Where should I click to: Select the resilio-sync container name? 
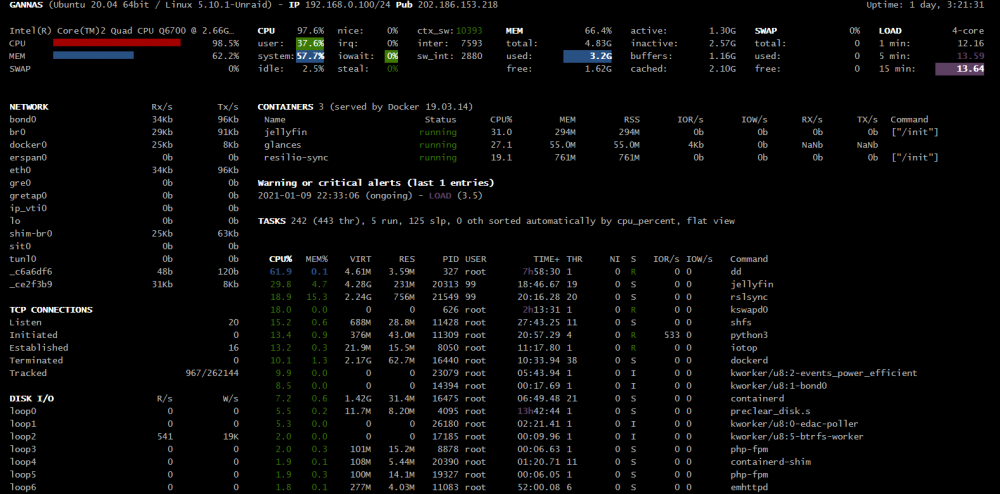click(296, 157)
